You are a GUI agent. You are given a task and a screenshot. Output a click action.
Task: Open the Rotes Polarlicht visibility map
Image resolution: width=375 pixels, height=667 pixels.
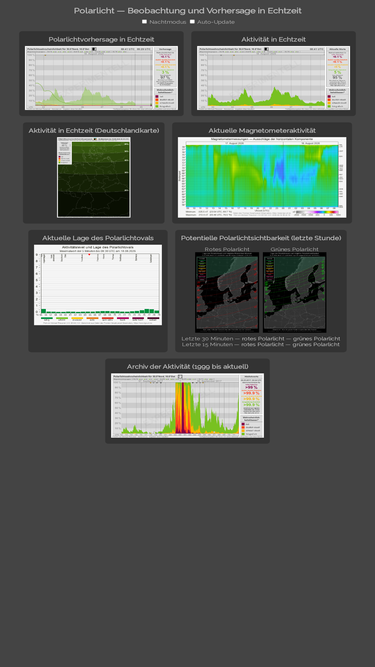pyautogui.click(x=227, y=293)
